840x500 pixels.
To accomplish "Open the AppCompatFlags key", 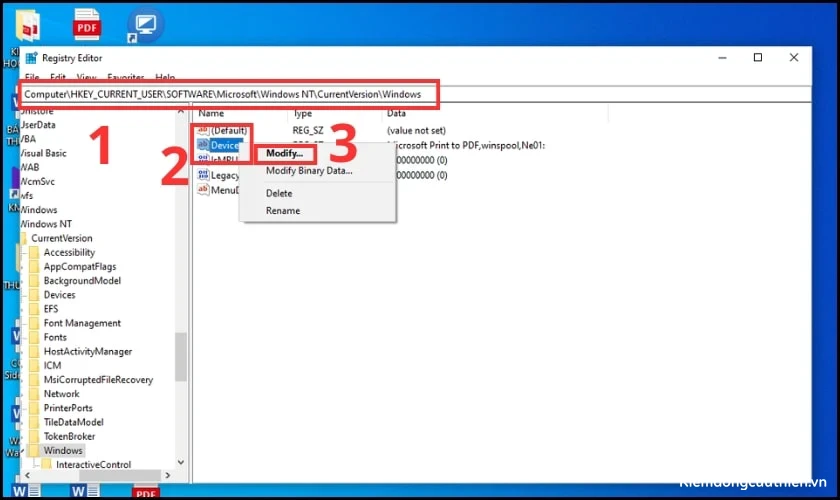I will (80, 266).
